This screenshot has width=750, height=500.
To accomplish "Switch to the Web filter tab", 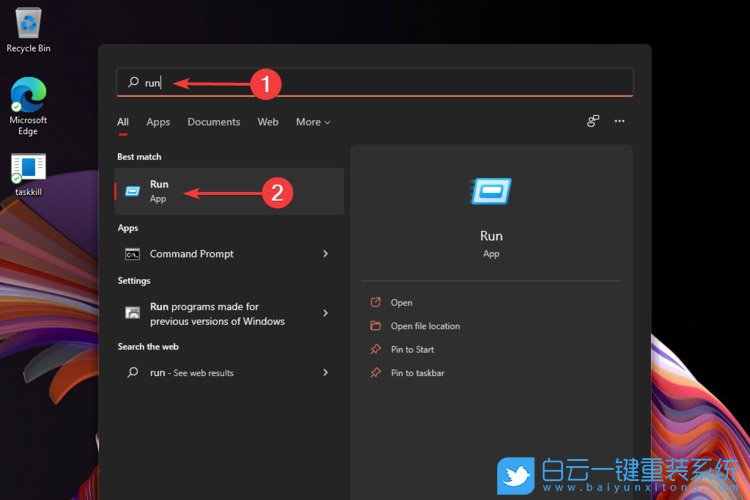I will tap(268, 122).
